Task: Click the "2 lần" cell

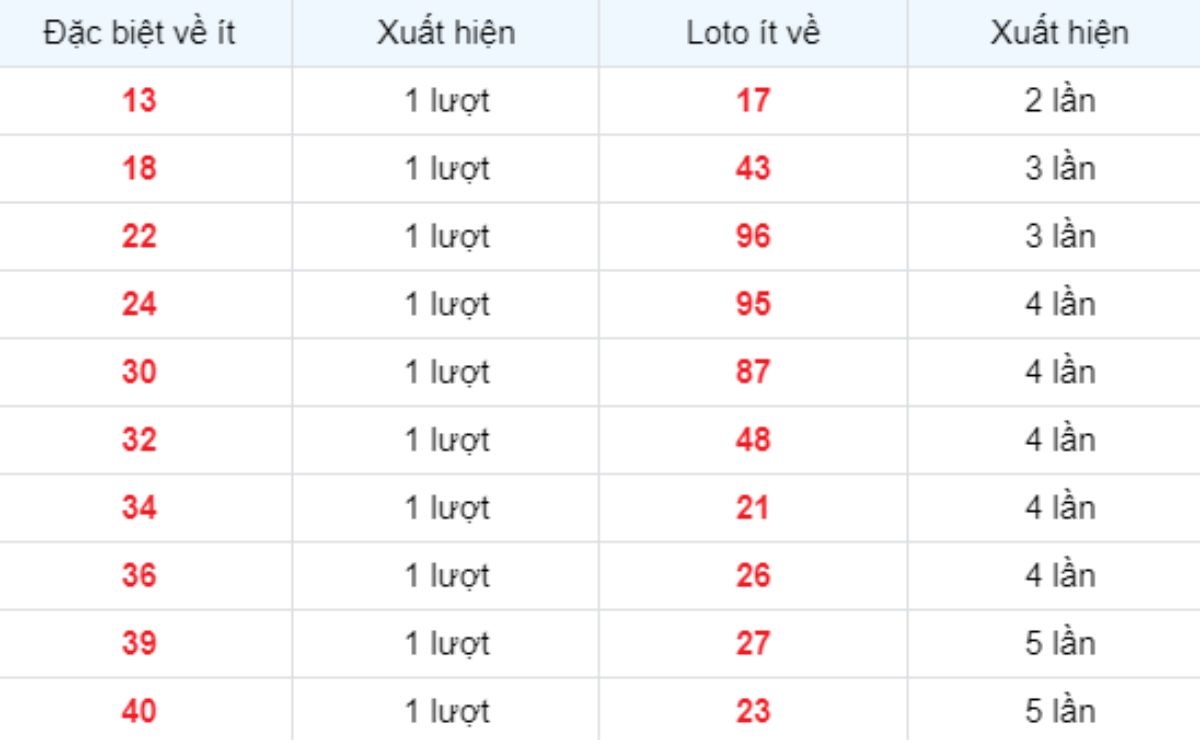Action: click(1059, 101)
